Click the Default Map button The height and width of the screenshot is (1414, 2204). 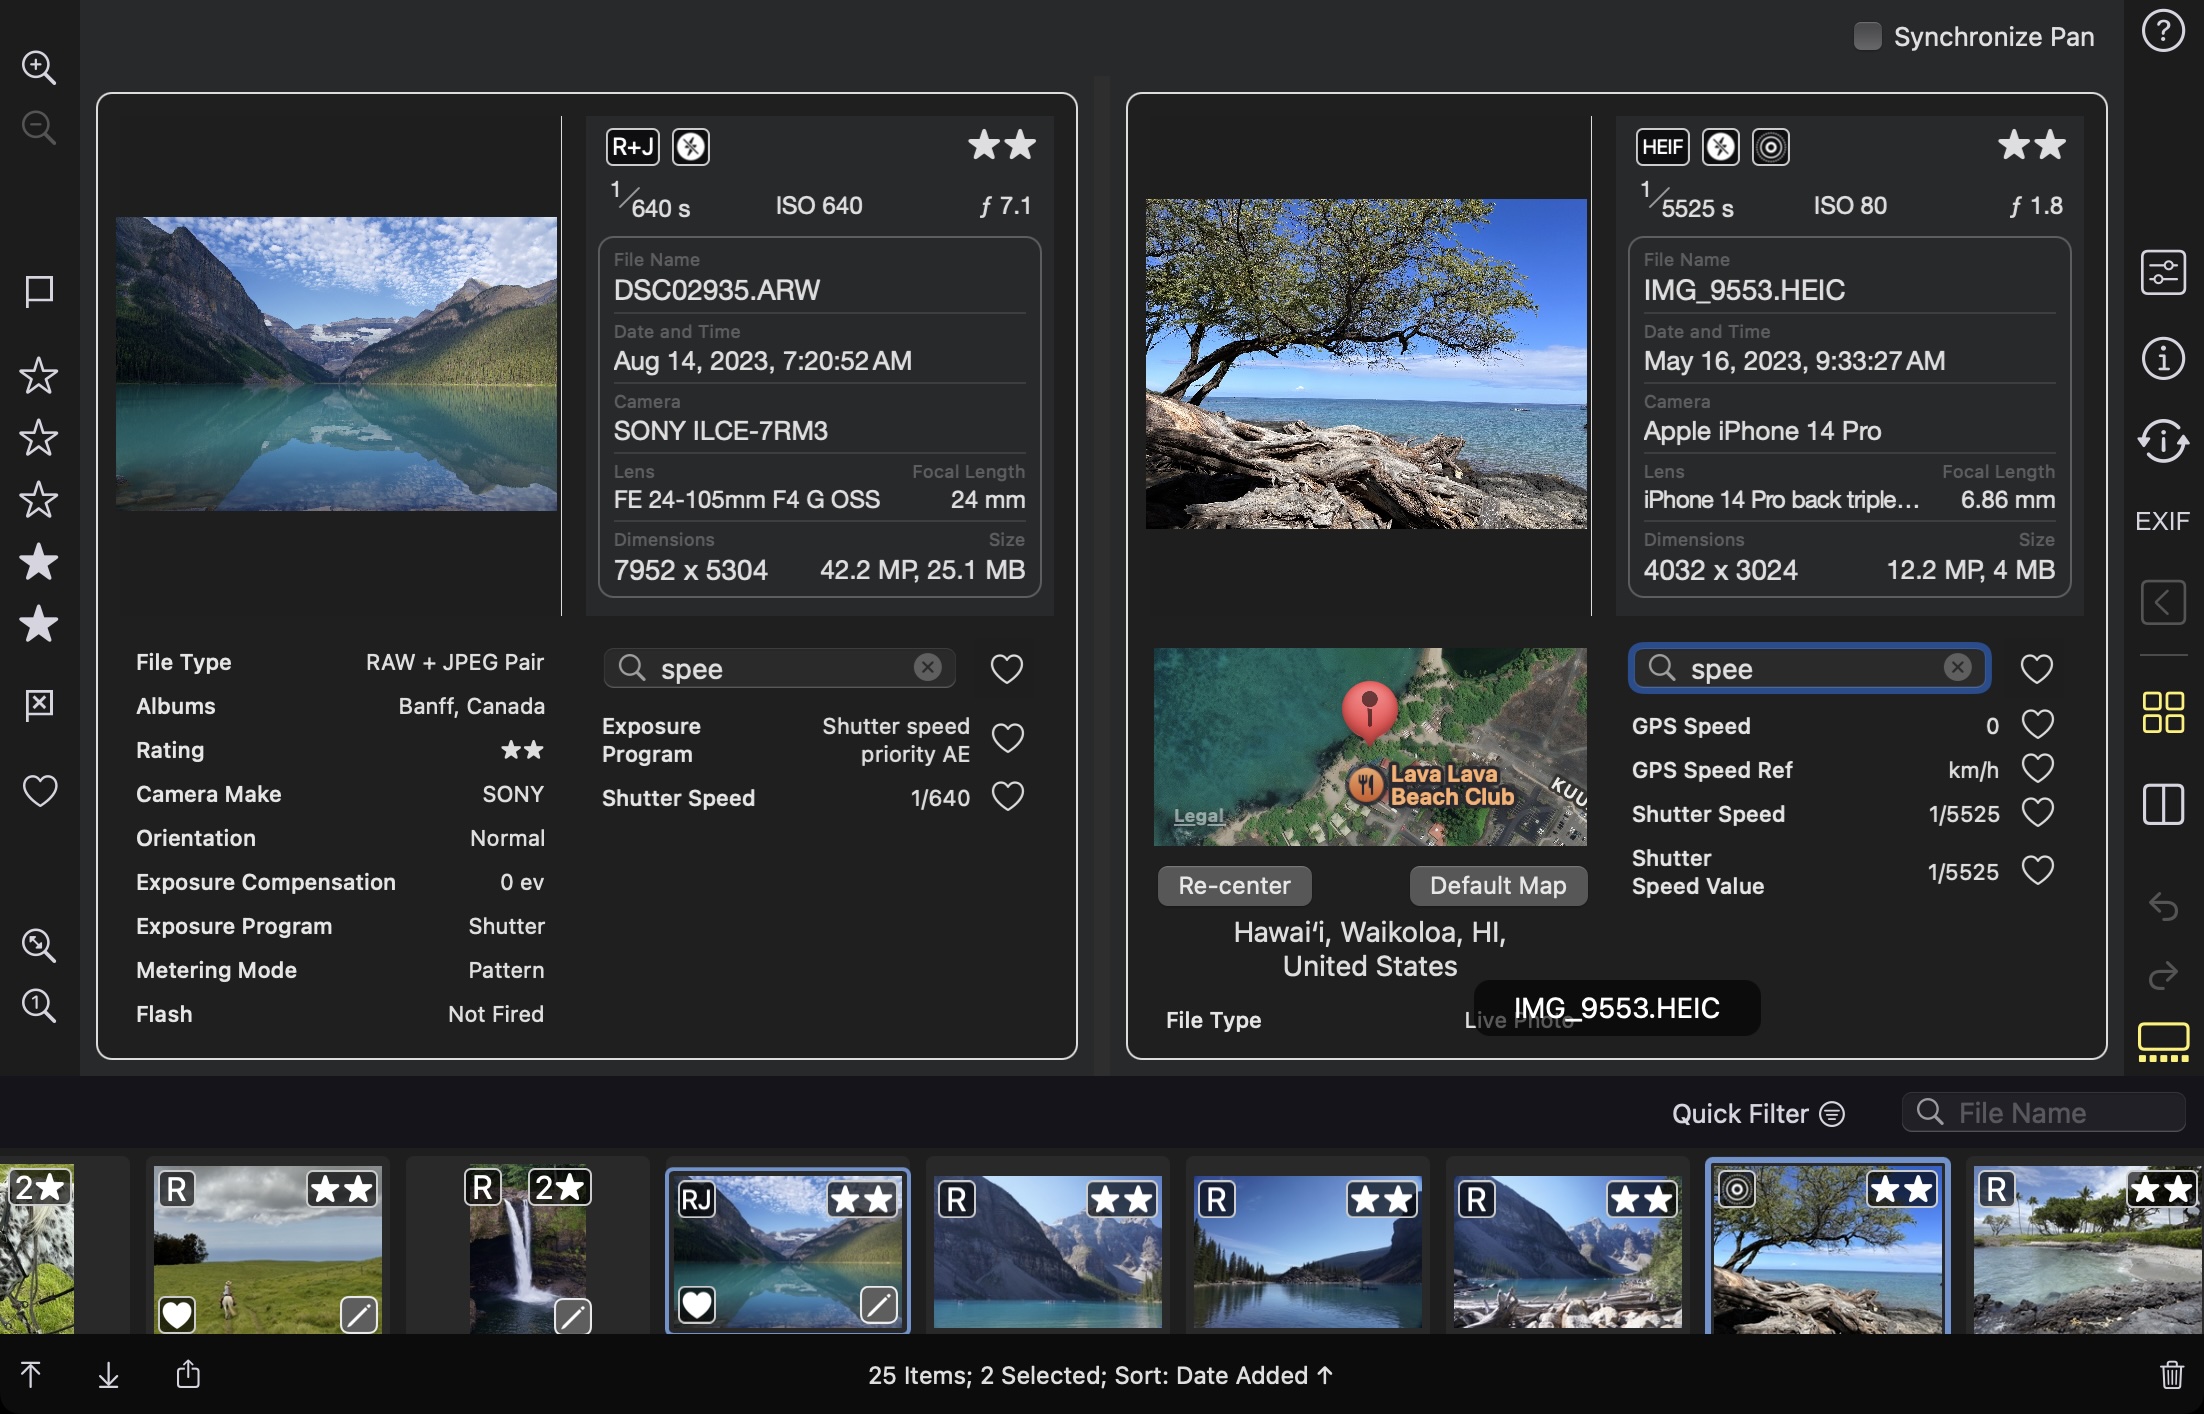pyautogui.click(x=1497, y=886)
